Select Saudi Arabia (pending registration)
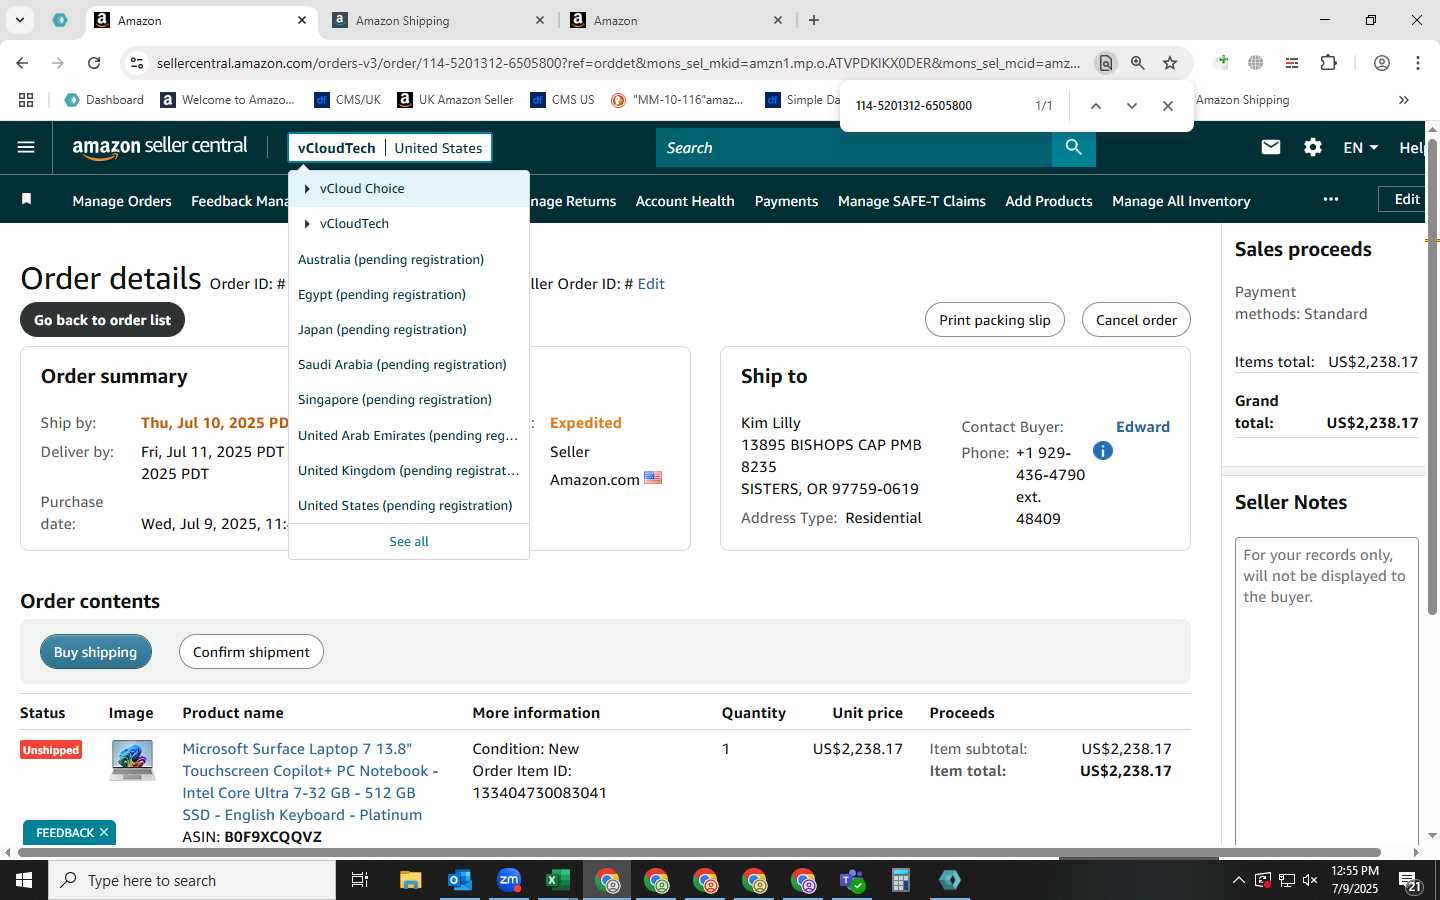Screen dimensions: 1440x900 [x=402, y=364]
